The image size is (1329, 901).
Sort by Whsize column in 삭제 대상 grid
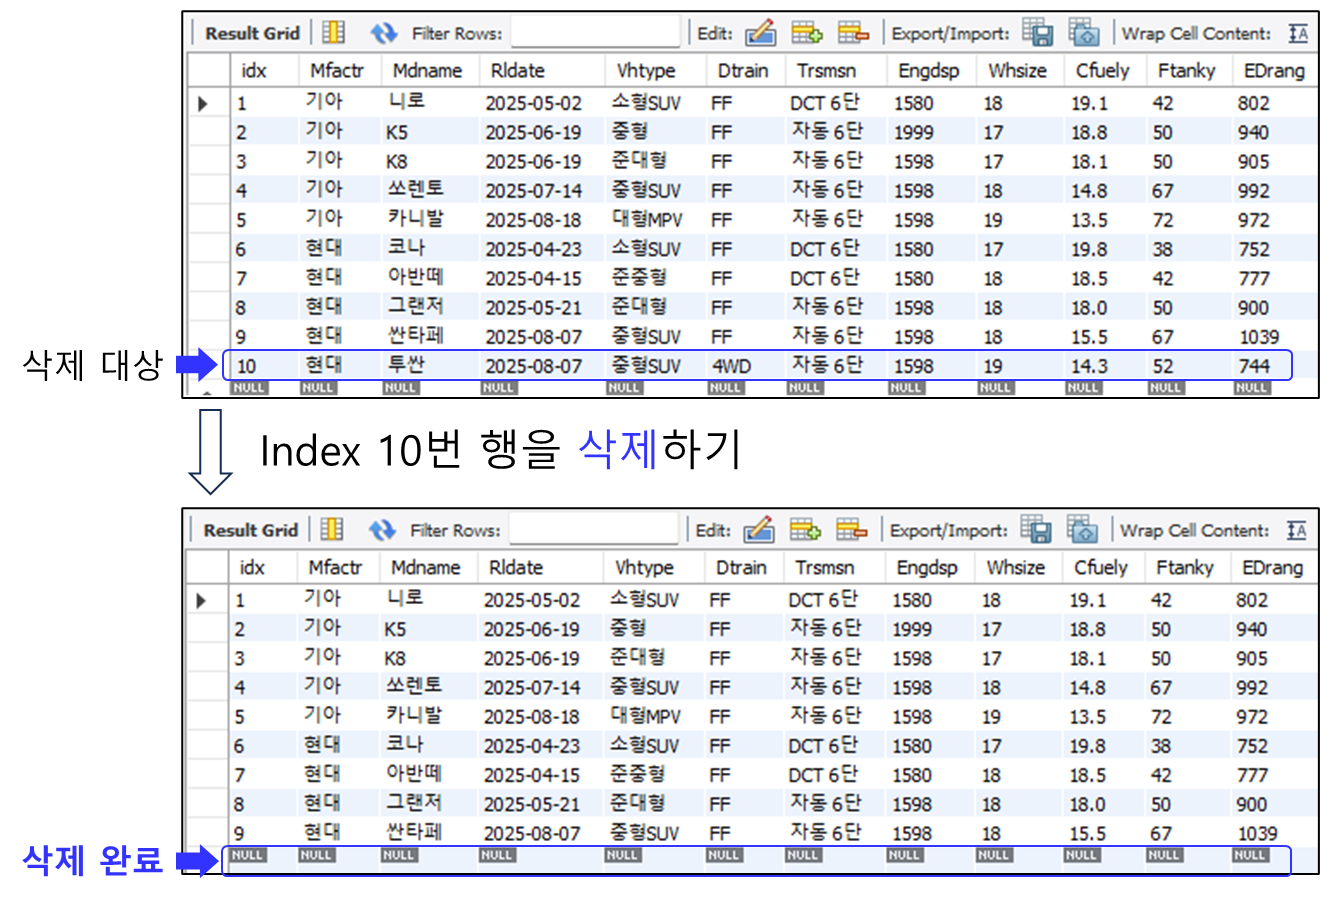[x=1019, y=71]
